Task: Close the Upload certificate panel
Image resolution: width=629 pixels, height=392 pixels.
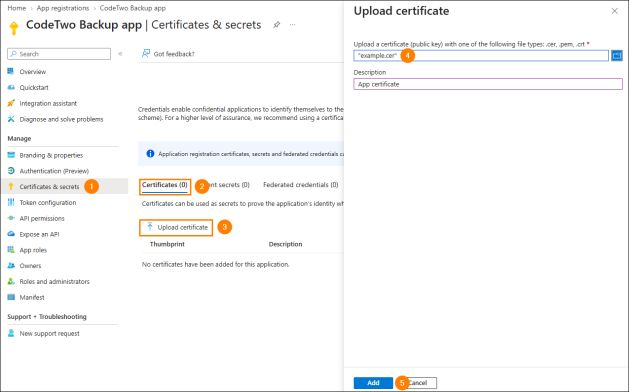Action: click(x=614, y=11)
